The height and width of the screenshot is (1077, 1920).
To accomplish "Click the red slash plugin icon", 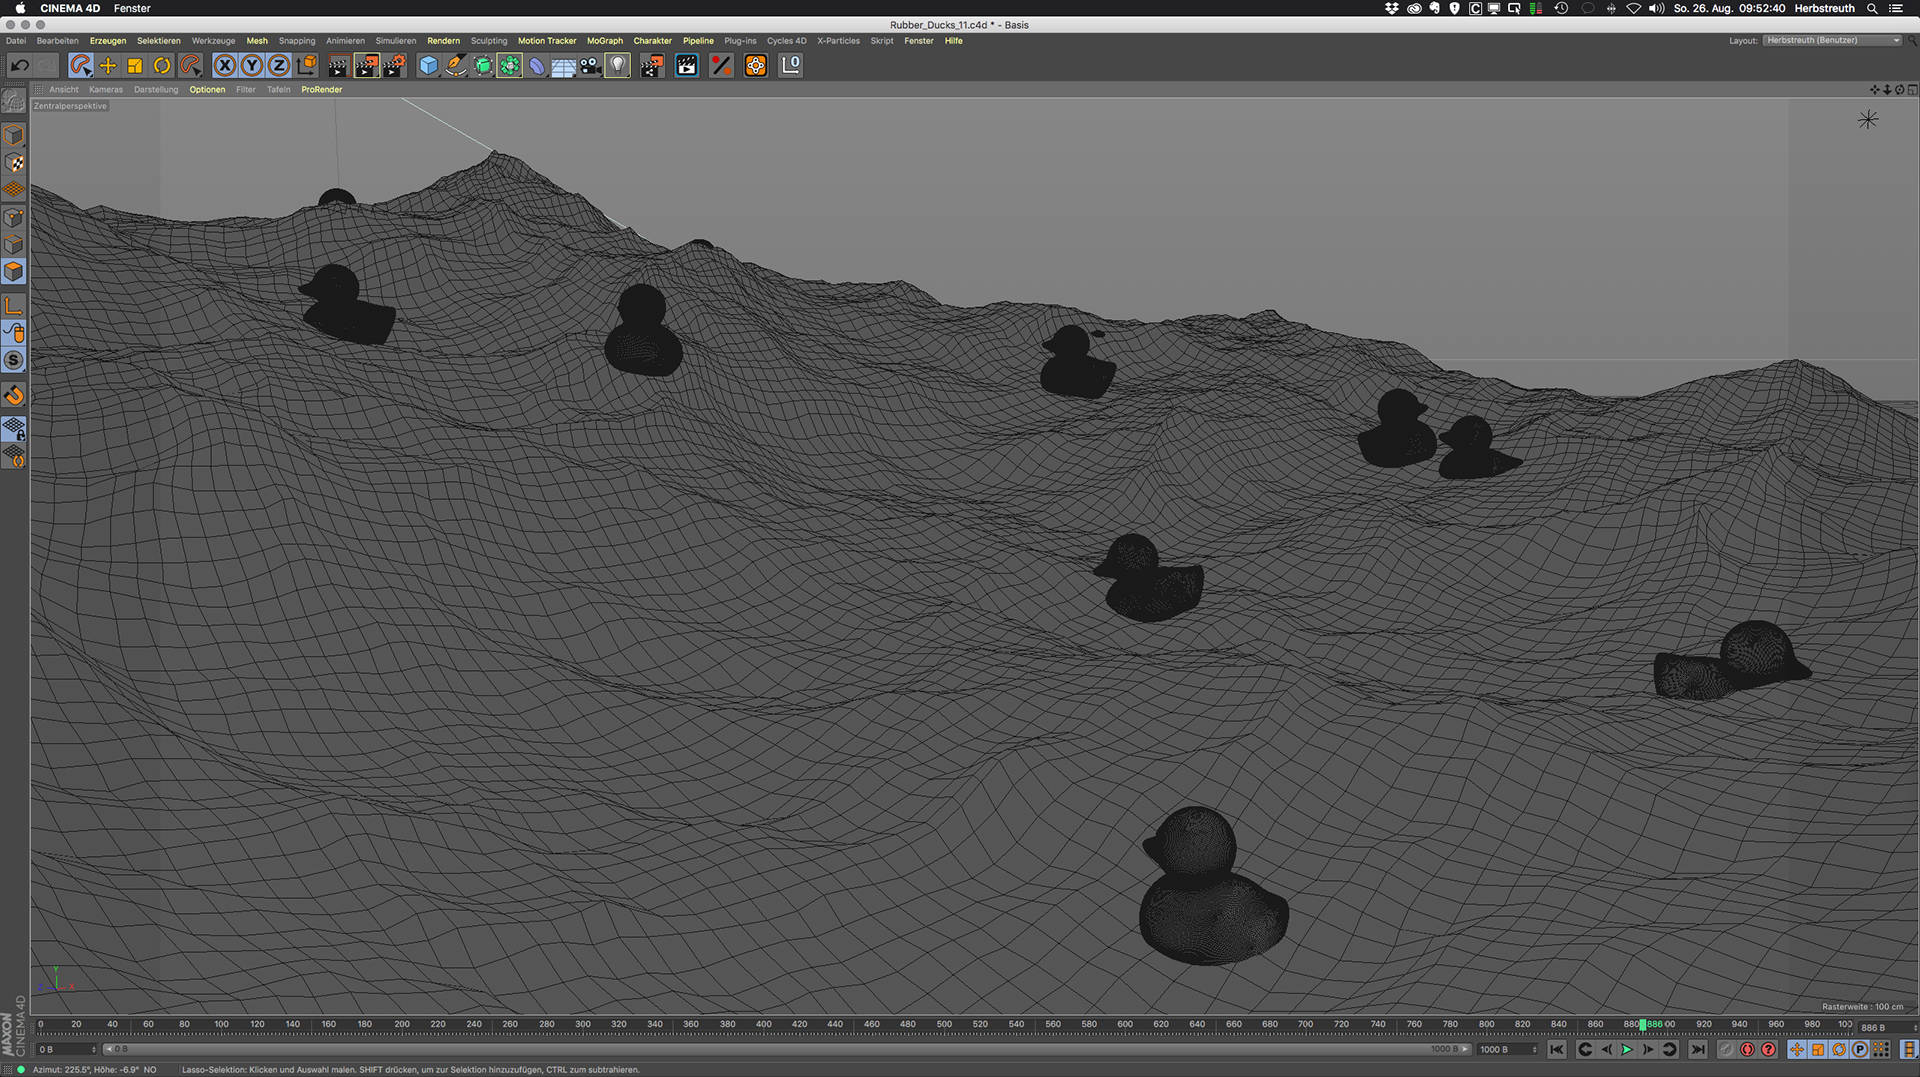I will pos(721,66).
